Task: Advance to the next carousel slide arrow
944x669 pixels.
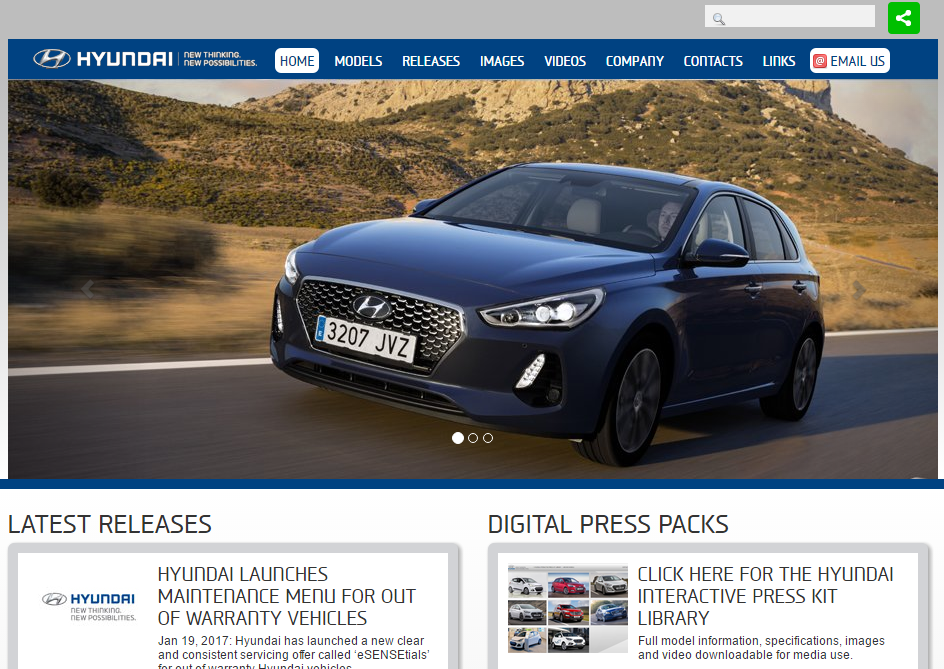Action: coord(859,290)
